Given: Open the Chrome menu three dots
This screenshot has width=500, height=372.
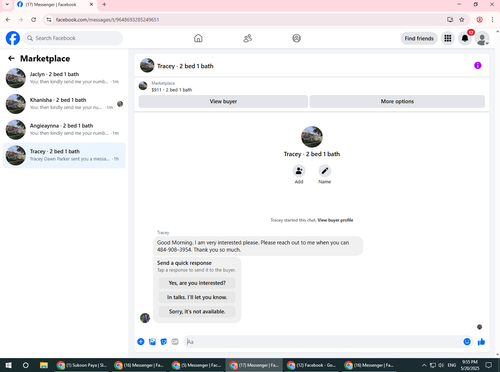Looking at the screenshot, I should (x=492, y=20).
